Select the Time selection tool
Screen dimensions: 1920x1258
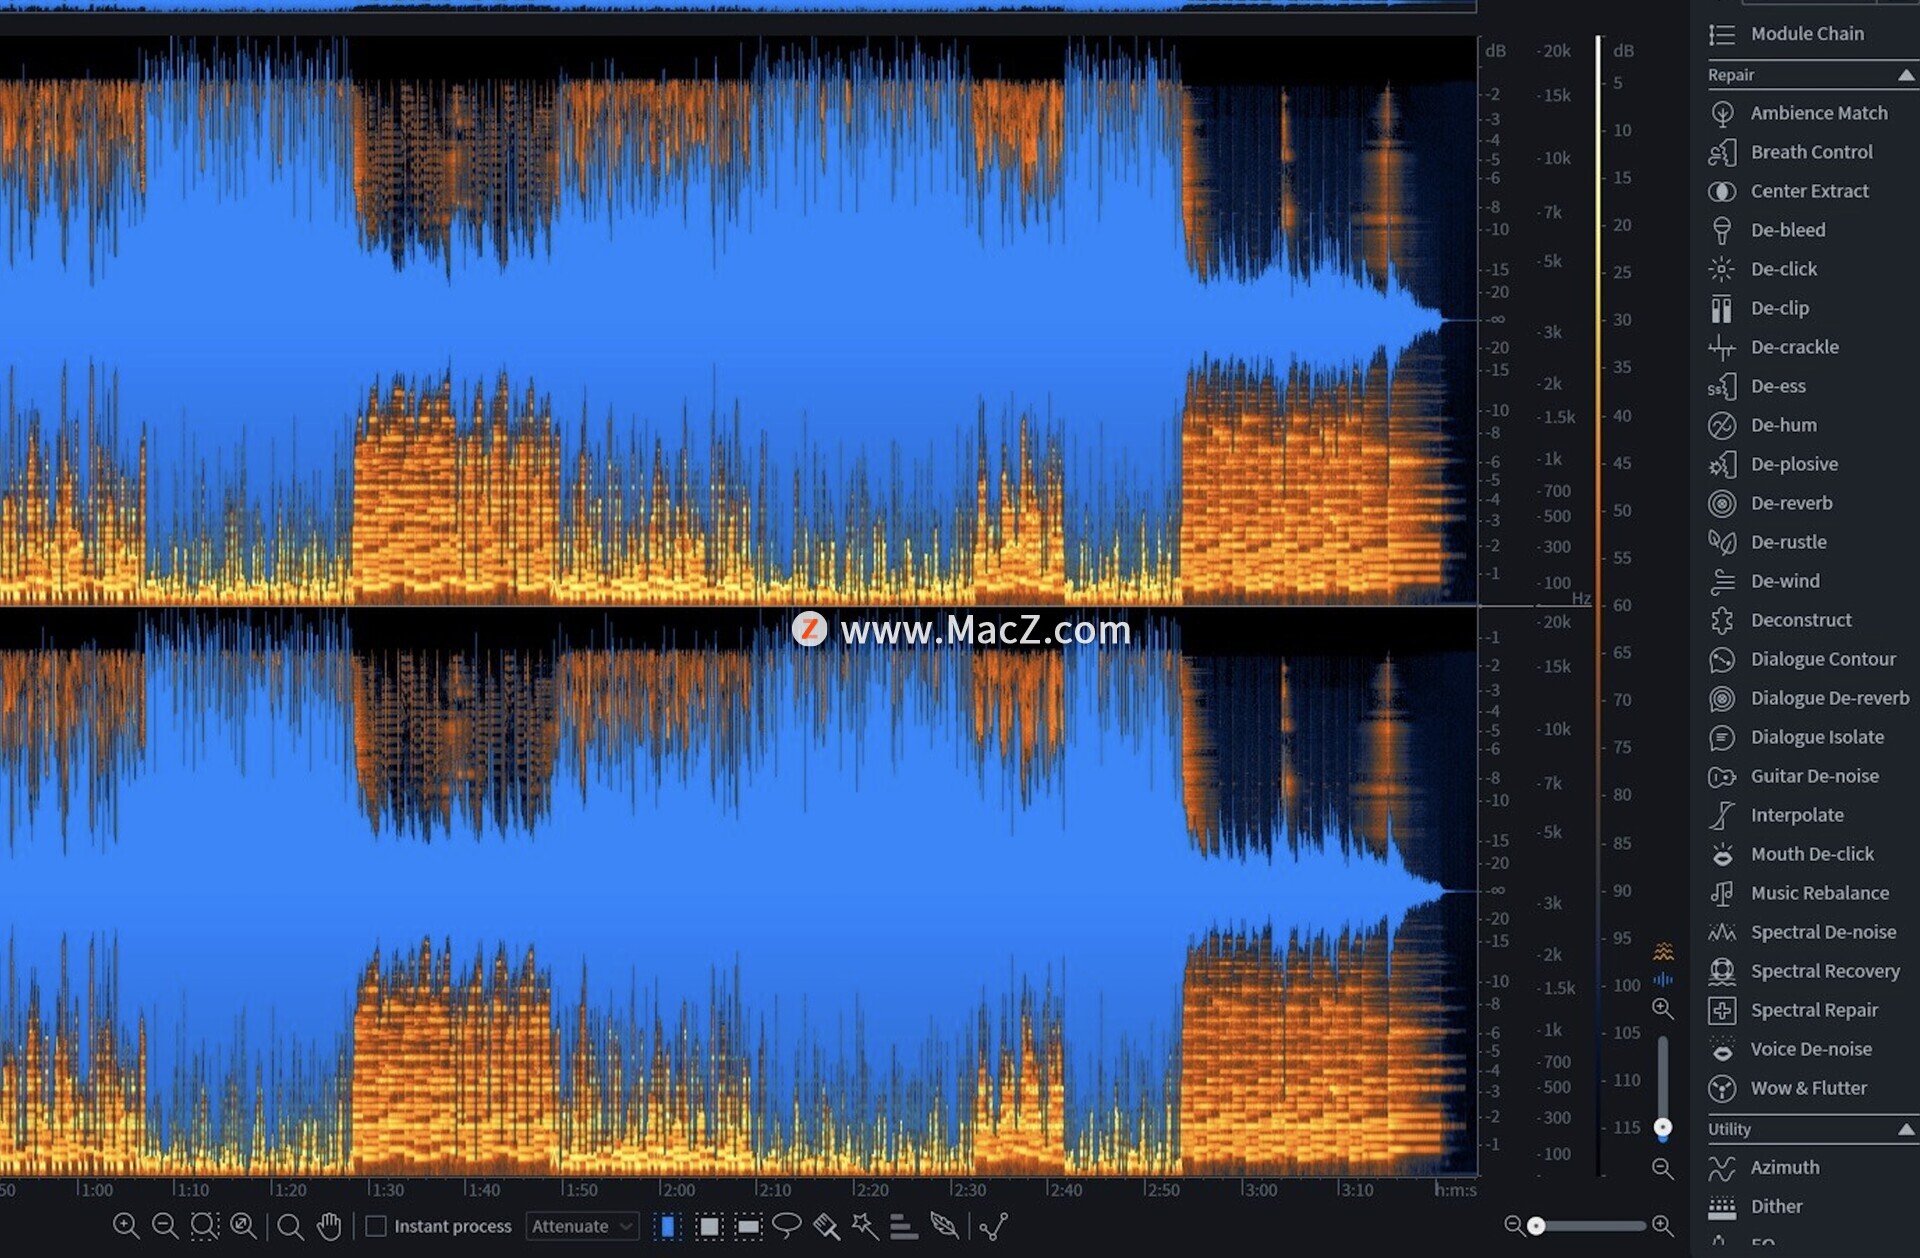[x=668, y=1225]
